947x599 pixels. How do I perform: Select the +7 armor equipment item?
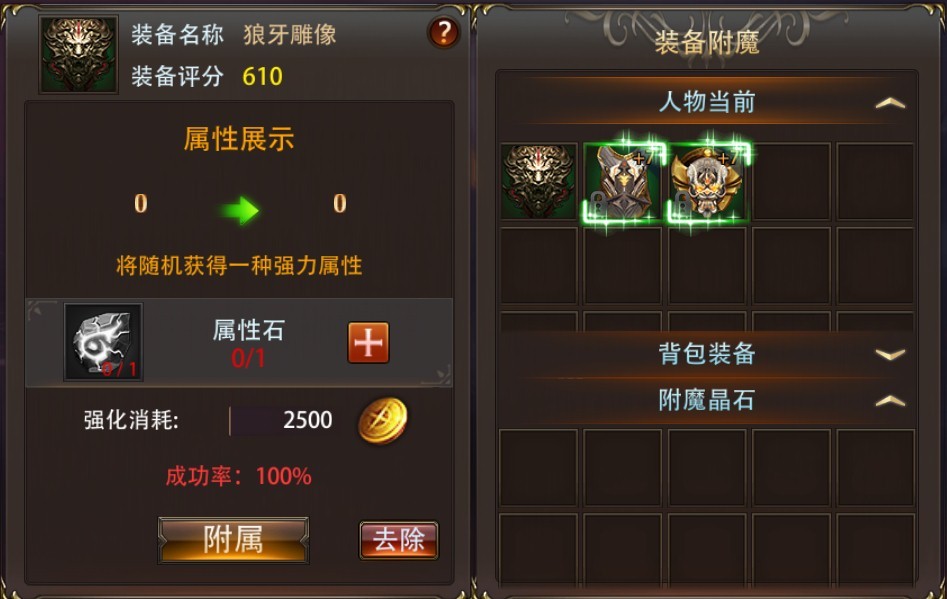tap(623, 181)
